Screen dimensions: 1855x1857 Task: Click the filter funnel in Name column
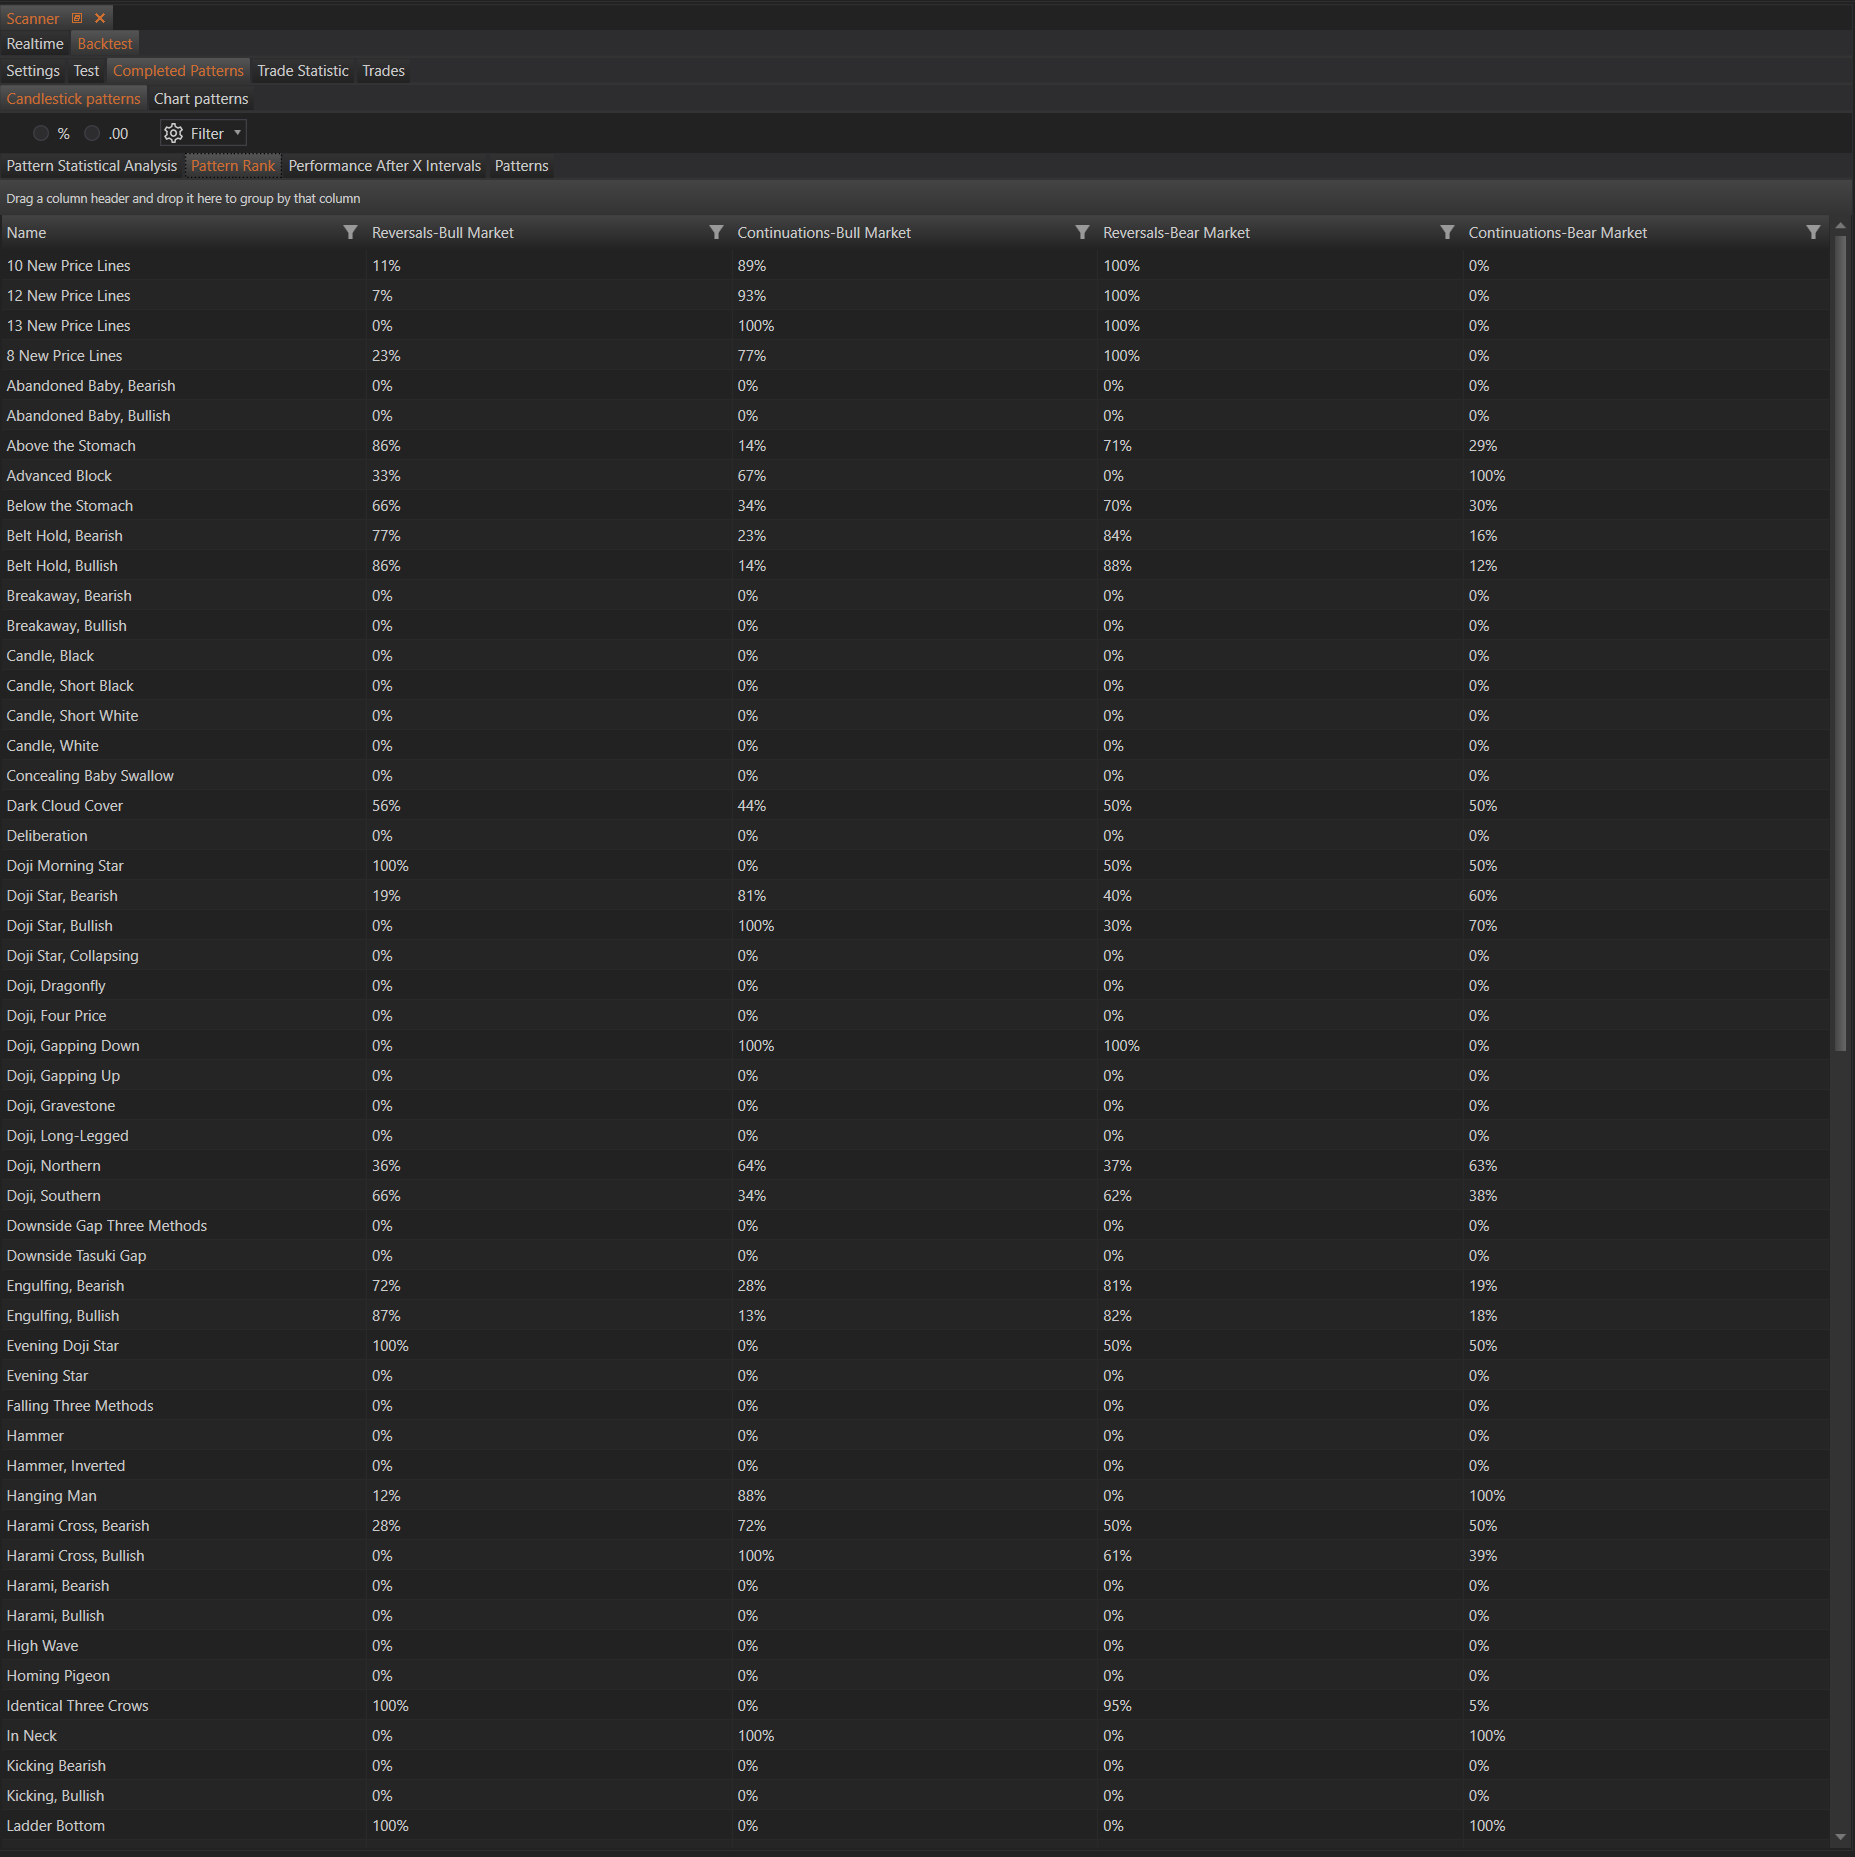tap(350, 232)
